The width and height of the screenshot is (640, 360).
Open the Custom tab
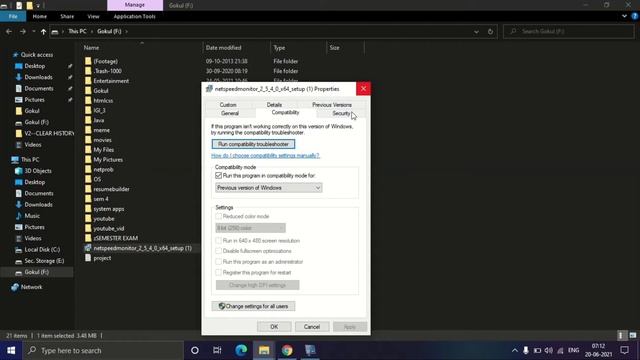(x=228, y=105)
